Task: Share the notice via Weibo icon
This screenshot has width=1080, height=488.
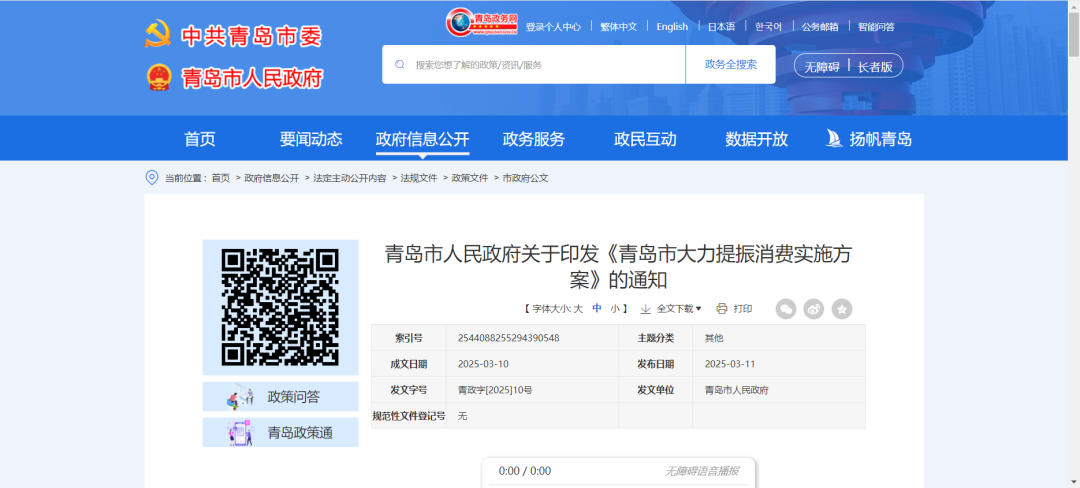Action: tap(814, 309)
